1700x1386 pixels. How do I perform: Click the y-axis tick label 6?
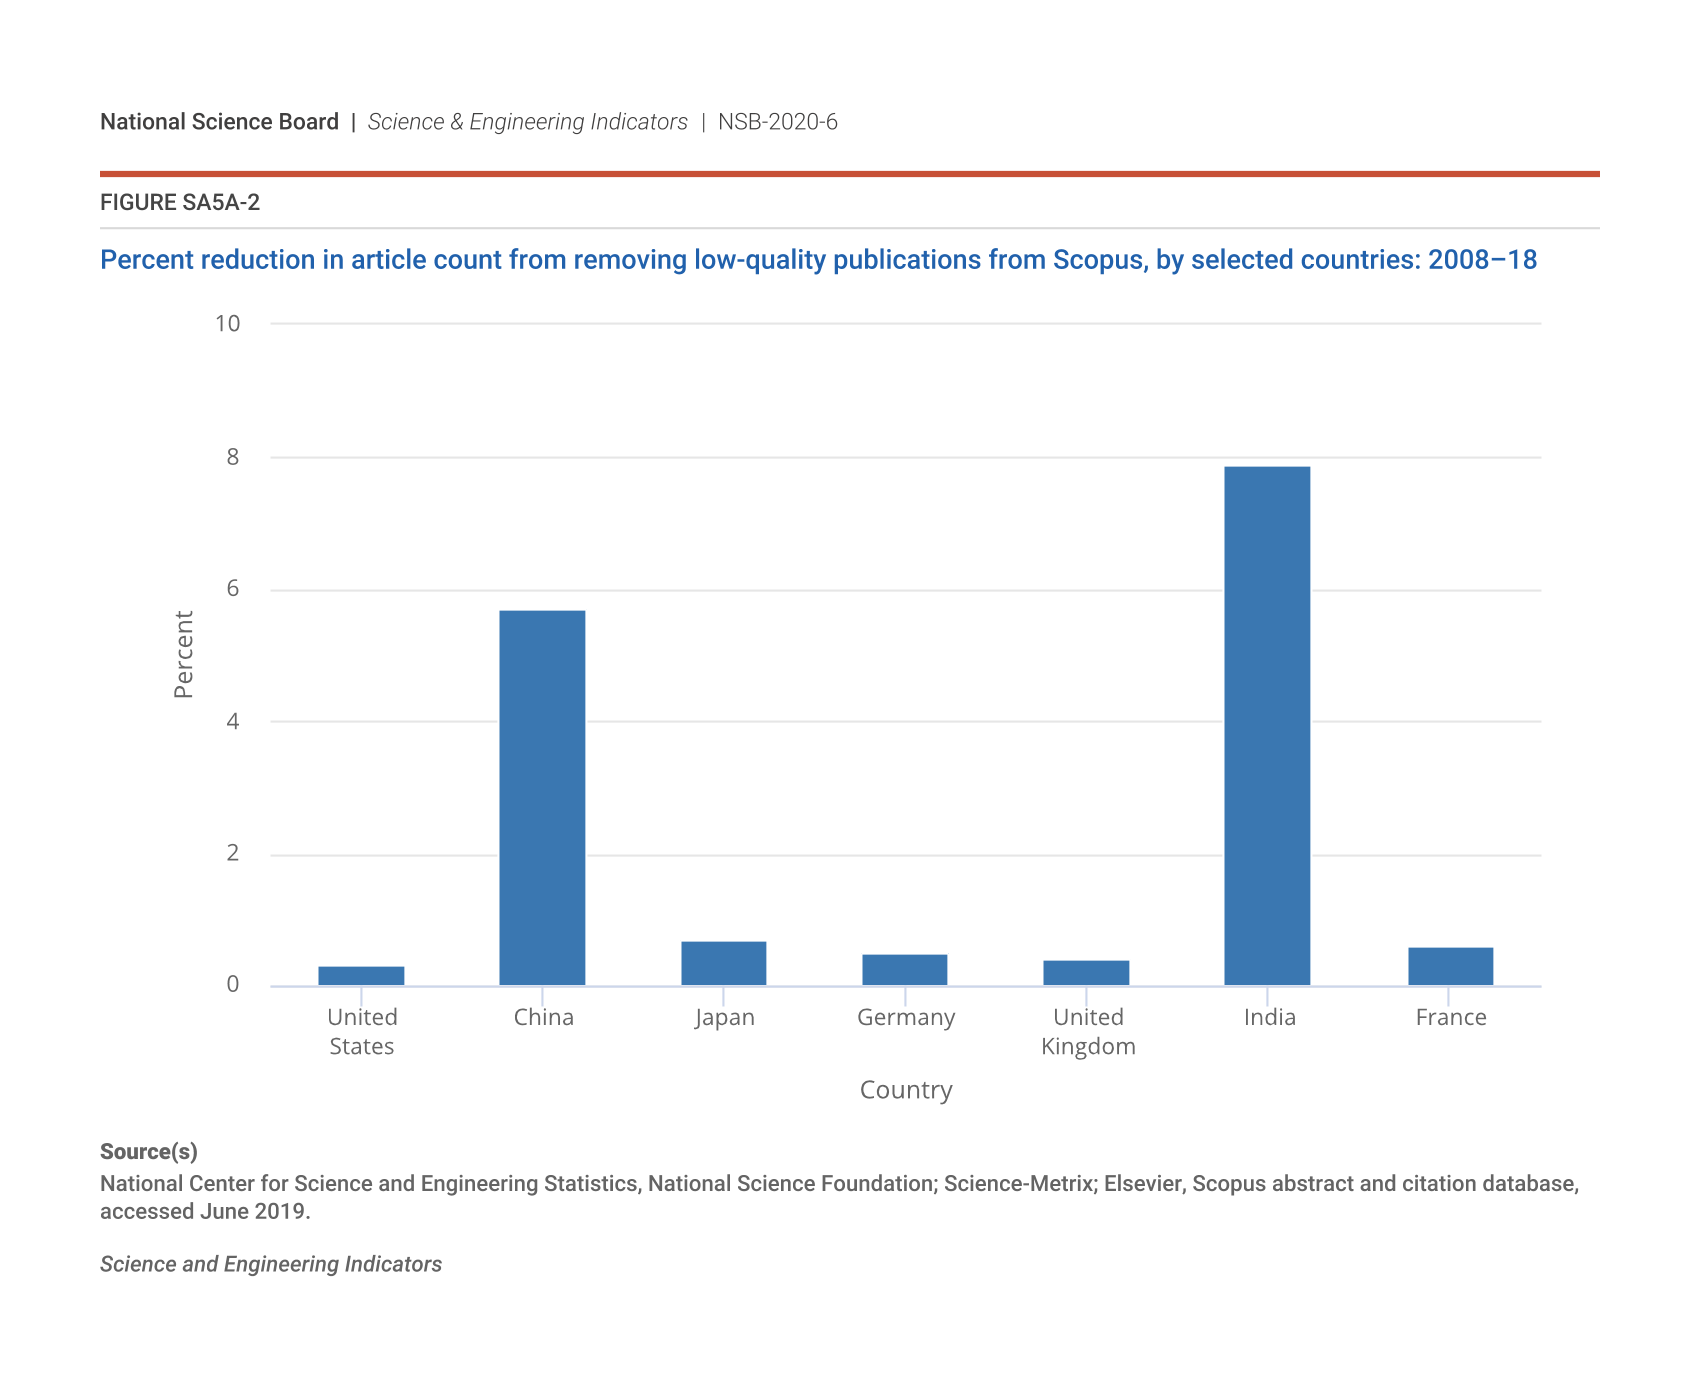[233, 588]
